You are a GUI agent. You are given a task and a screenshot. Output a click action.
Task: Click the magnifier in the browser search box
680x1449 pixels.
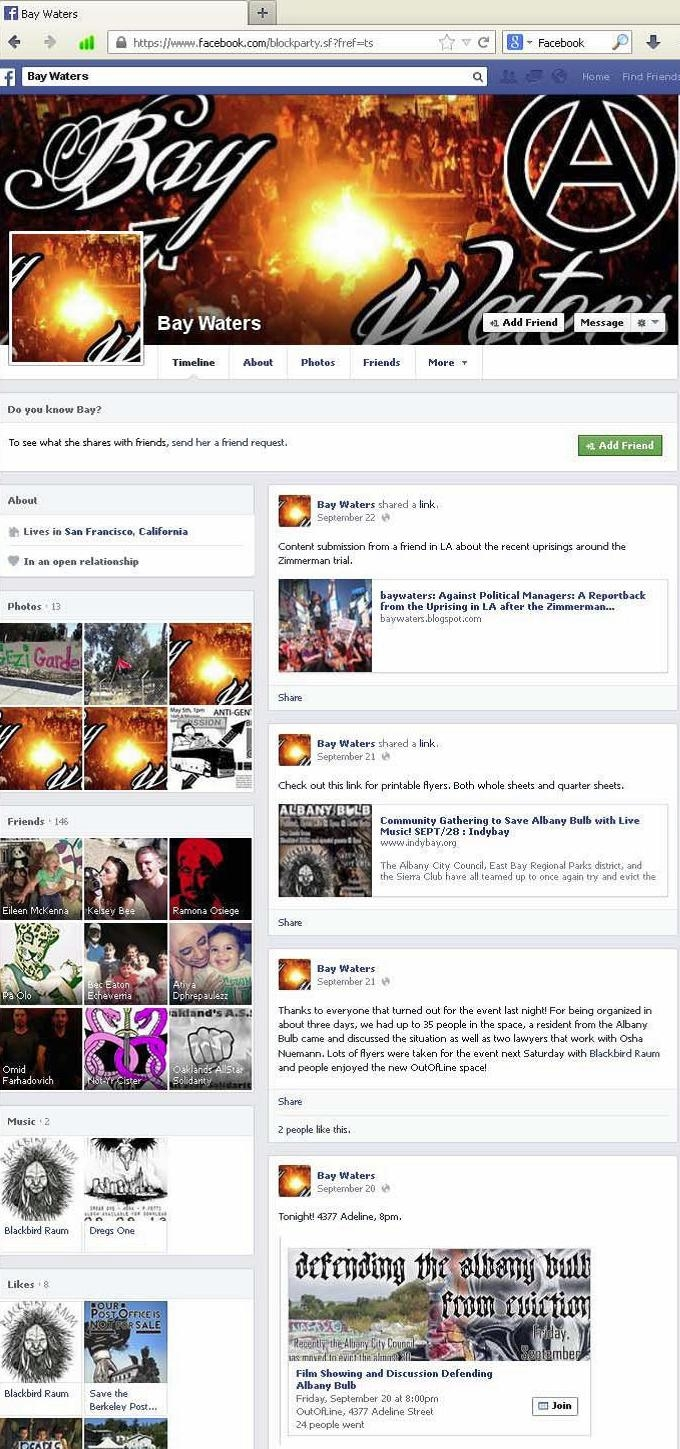pyautogui.click(x=621, y=42)
